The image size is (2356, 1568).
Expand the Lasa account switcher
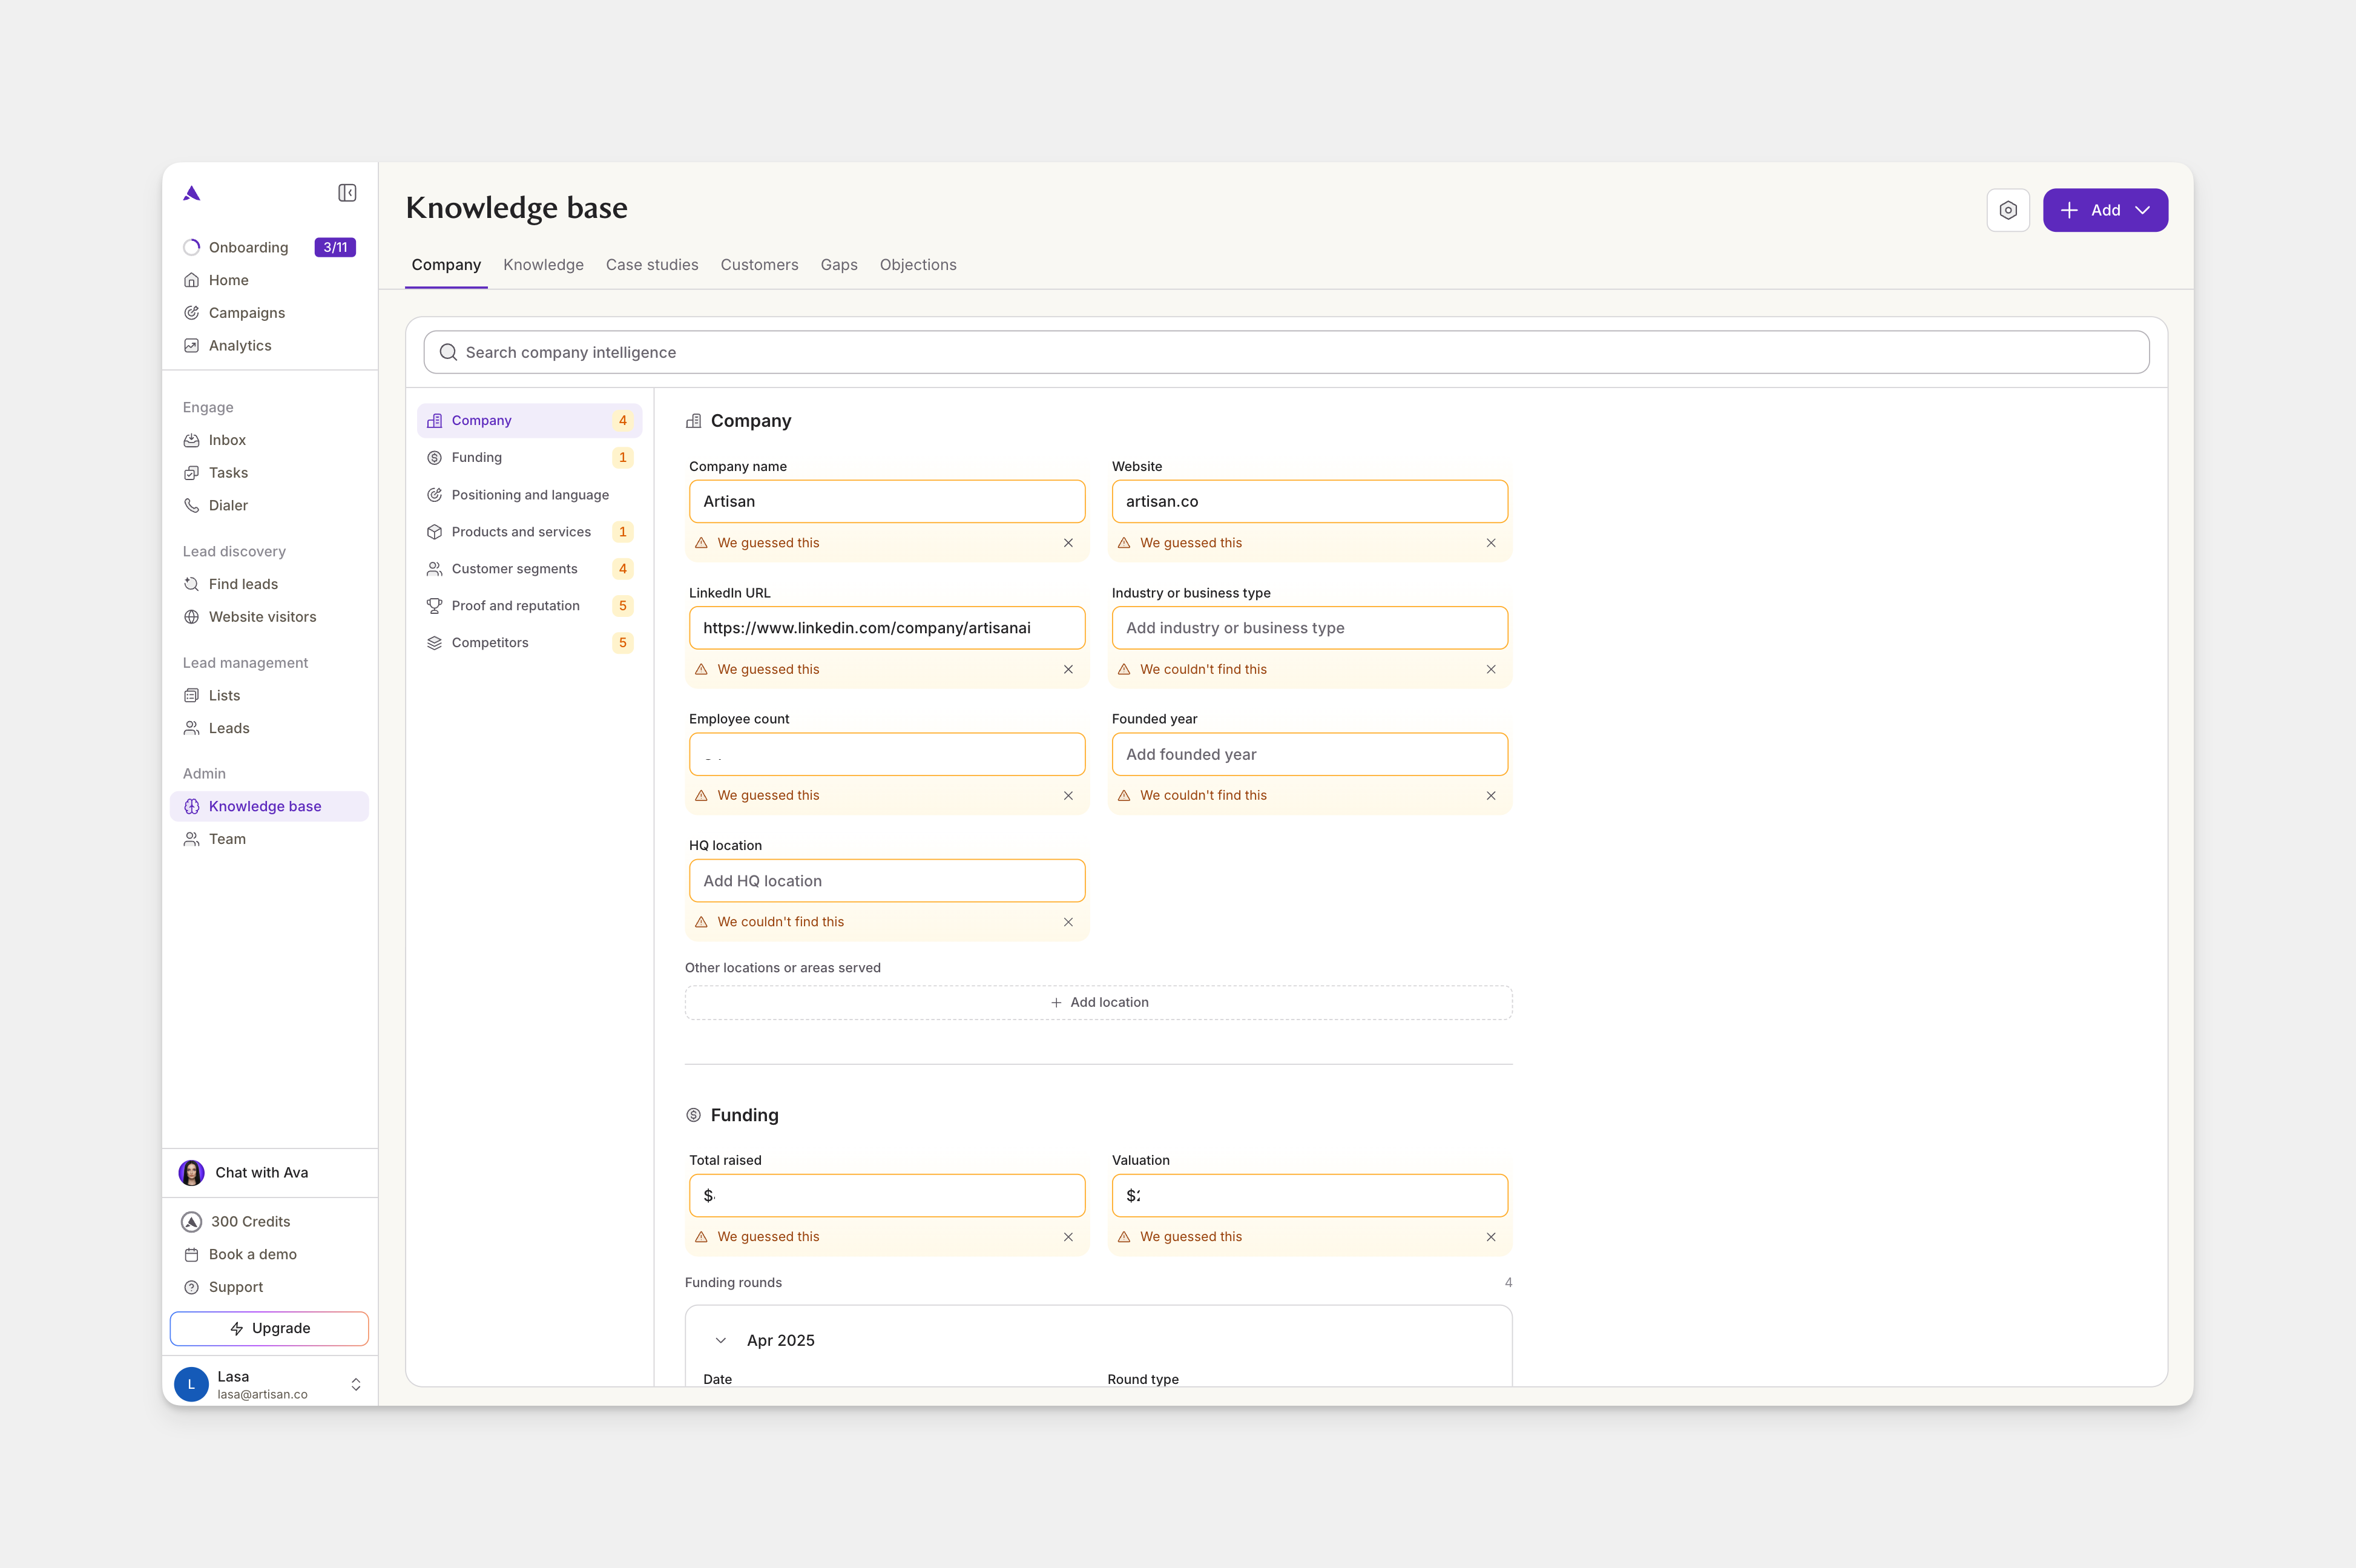coord(355,1384)
